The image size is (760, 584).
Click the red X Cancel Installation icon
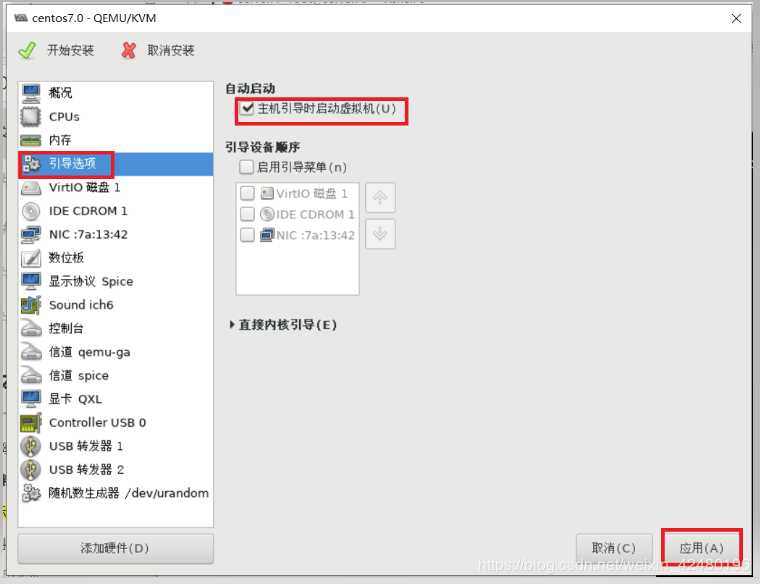tap(128, 50)
